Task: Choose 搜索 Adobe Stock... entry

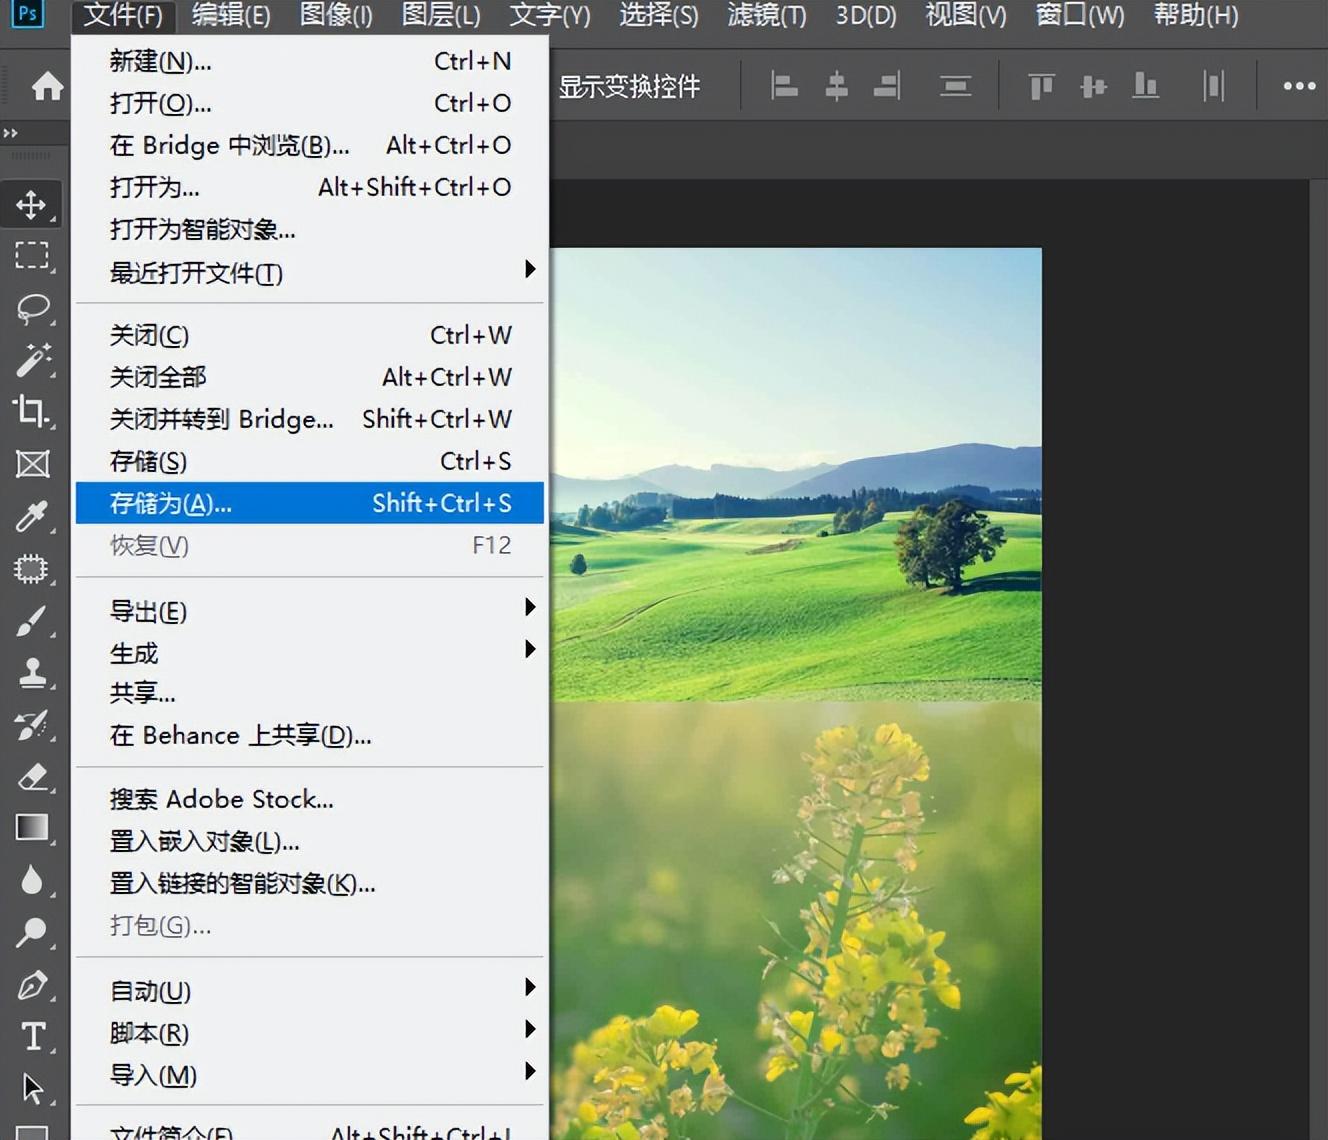Action: (310, 799)
